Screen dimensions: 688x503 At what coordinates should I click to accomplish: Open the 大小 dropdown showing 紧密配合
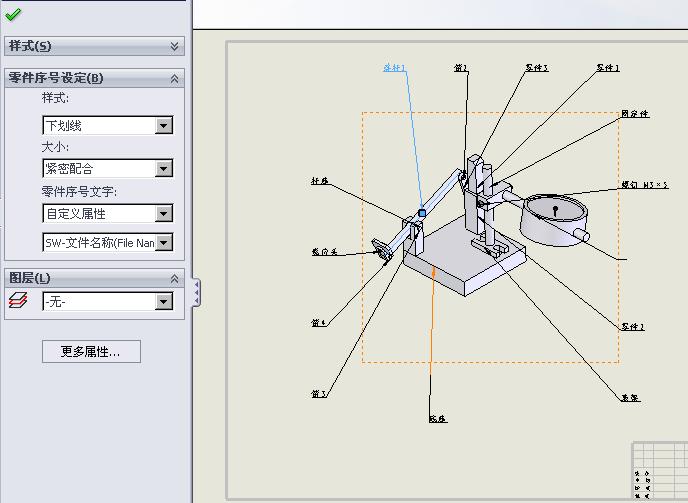(164, 168)
